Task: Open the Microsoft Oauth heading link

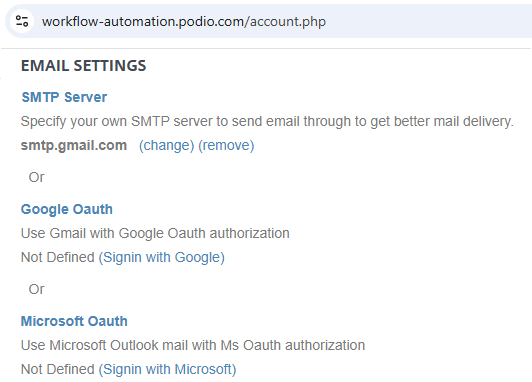Action: tap(74, 321)
